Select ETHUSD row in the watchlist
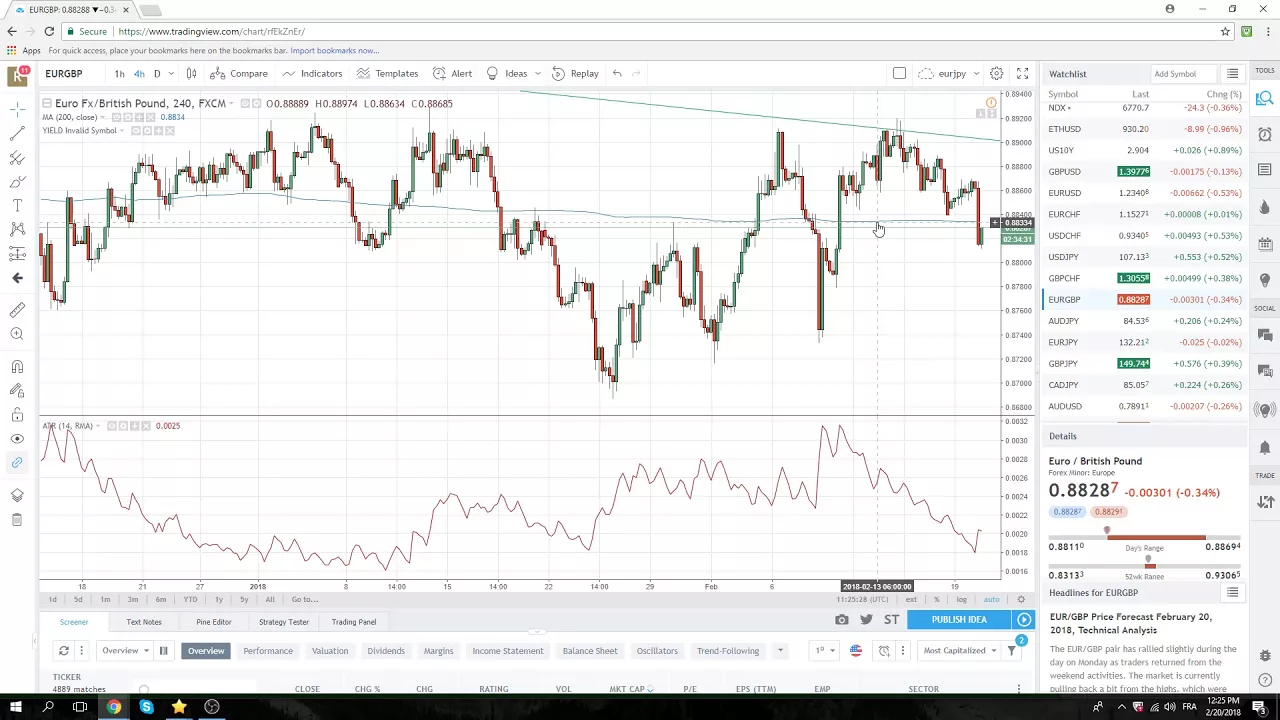Viewport: 1280px width, 720px height. pyautogui.click(x=1144, y=129)
